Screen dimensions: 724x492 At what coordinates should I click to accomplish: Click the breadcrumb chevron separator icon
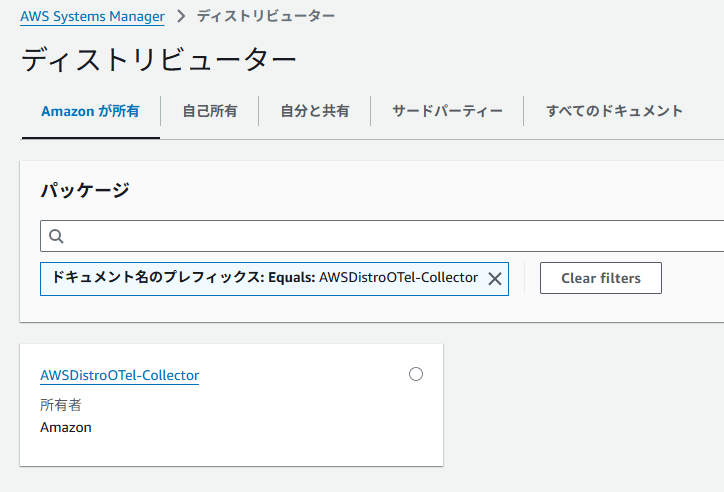(181, 16)
